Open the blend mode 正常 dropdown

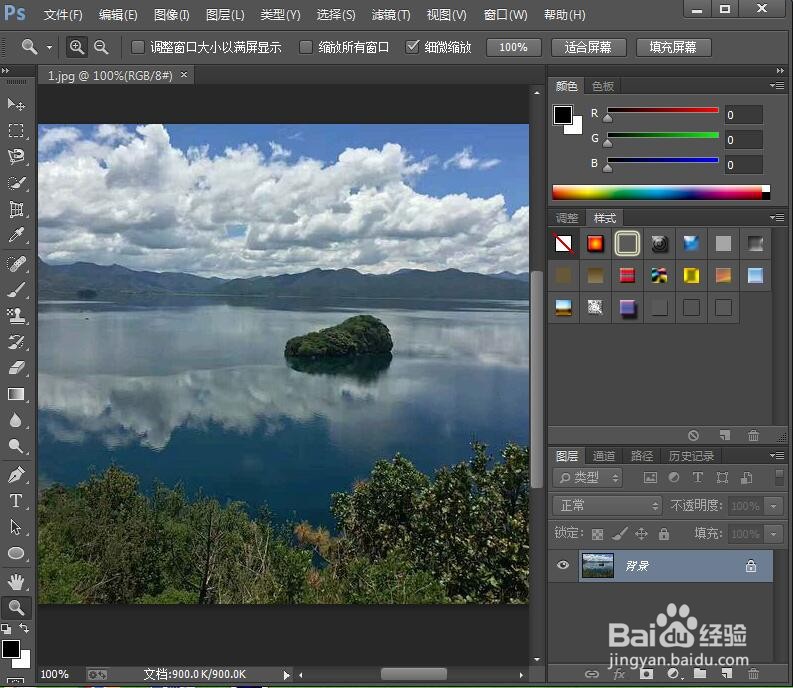pos(607,505)
